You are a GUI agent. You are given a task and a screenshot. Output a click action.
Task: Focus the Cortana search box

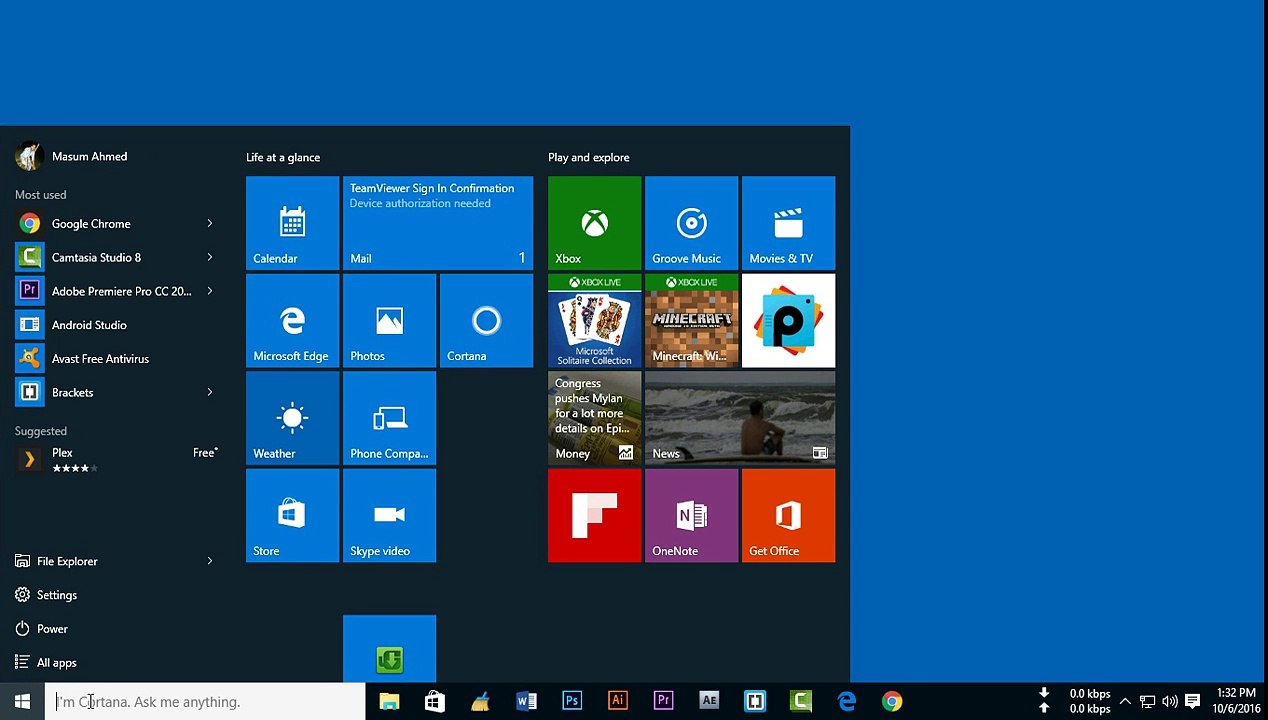(x=205, y=702)
